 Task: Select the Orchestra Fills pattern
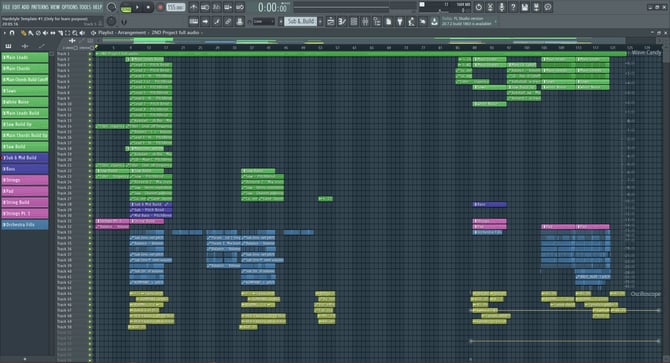[x=25, y=225]
